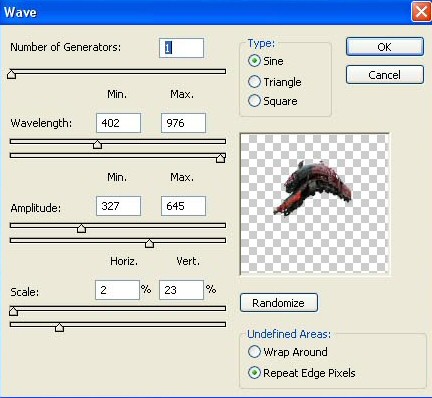This screenshot has width=432, height=398.
Task: Click the Randomize button
Action: pyautogui.click(x=279, y=303)
